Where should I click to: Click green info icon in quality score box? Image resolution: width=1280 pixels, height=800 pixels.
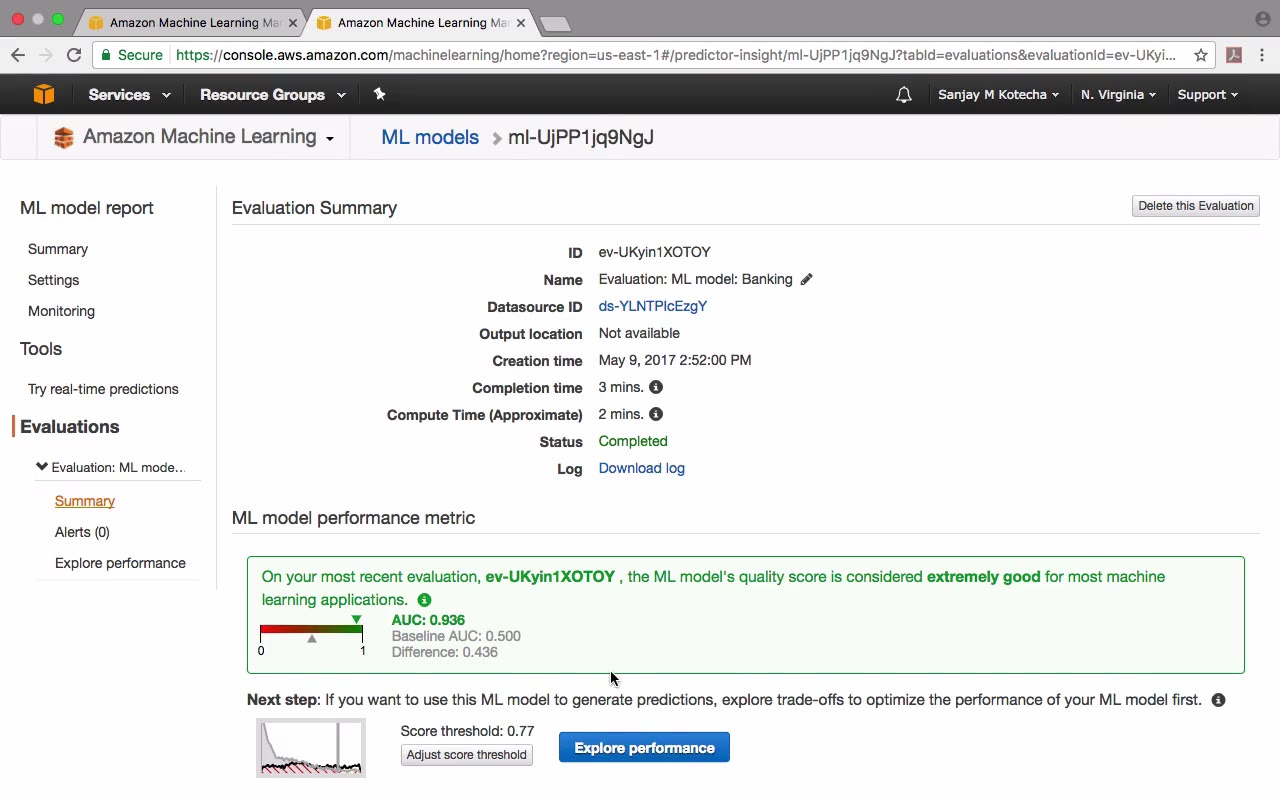[424, 600]
